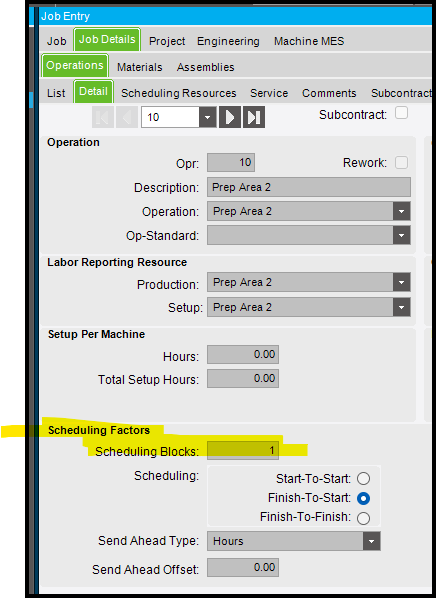Viewport: 436px width, 598px height.
Task: Switch to the Engineering tab
Action: (x=228, y=41)
